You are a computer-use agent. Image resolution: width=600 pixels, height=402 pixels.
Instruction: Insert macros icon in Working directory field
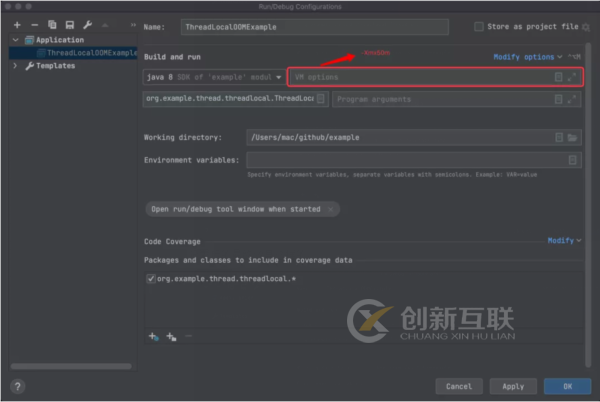559,137
